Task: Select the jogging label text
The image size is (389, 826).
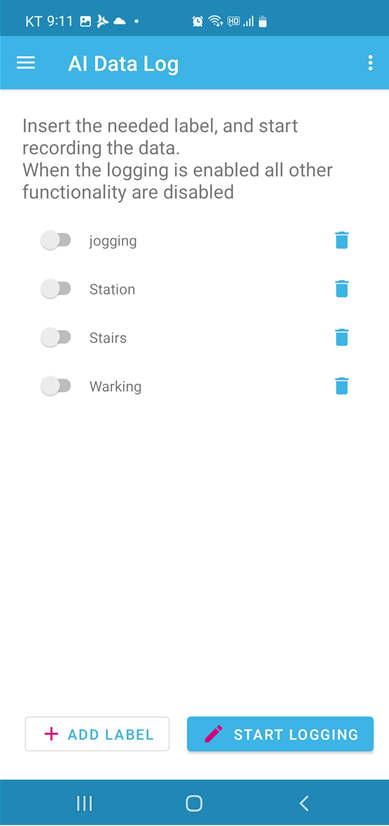Action: [113, 241]
